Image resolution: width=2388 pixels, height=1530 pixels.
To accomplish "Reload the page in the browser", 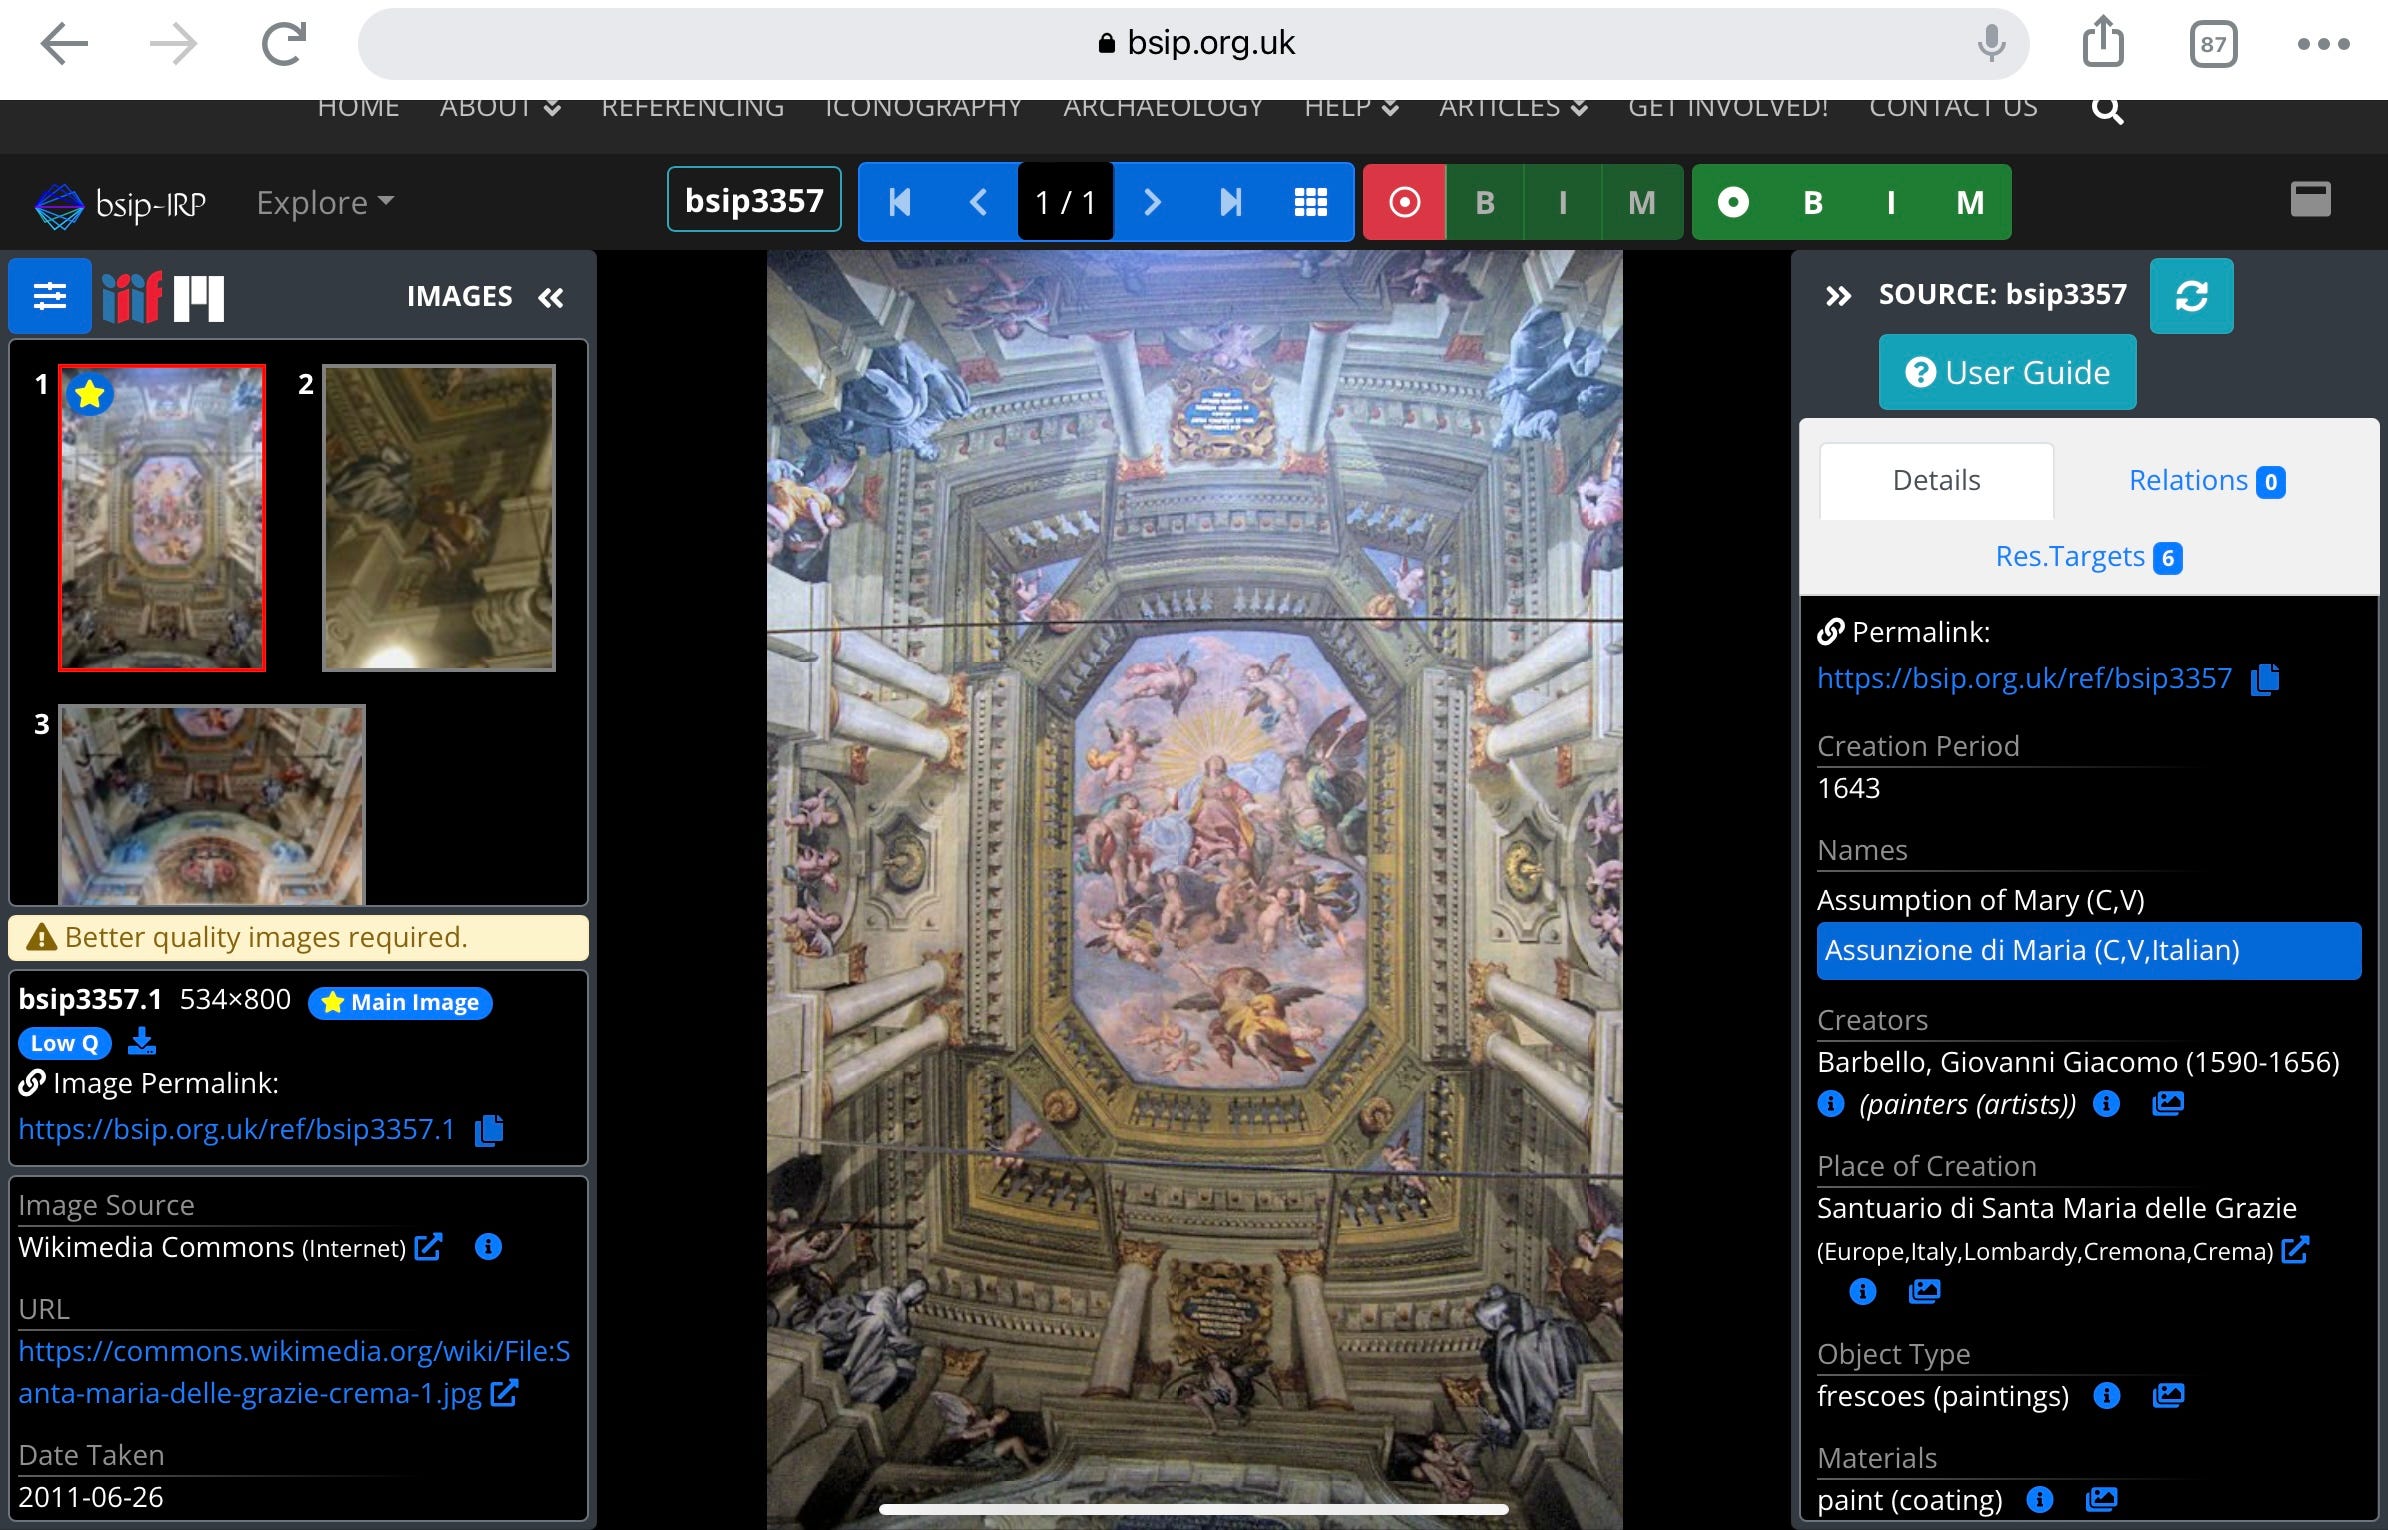I will [x=284, y=44].
